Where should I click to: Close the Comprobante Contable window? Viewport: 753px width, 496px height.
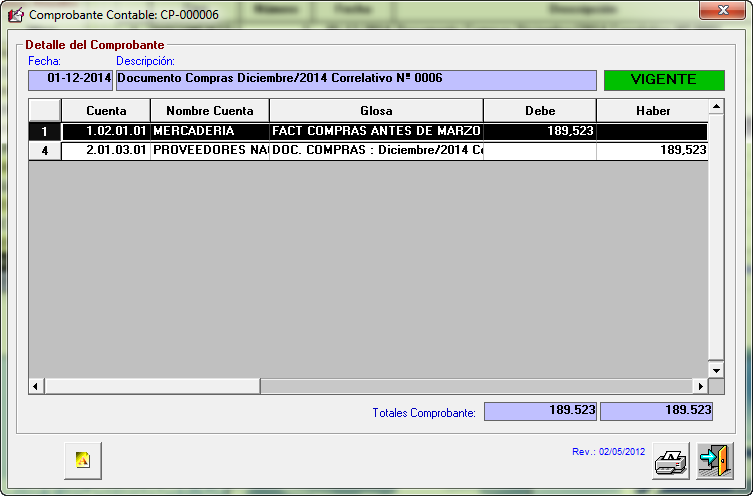point(722,10)
